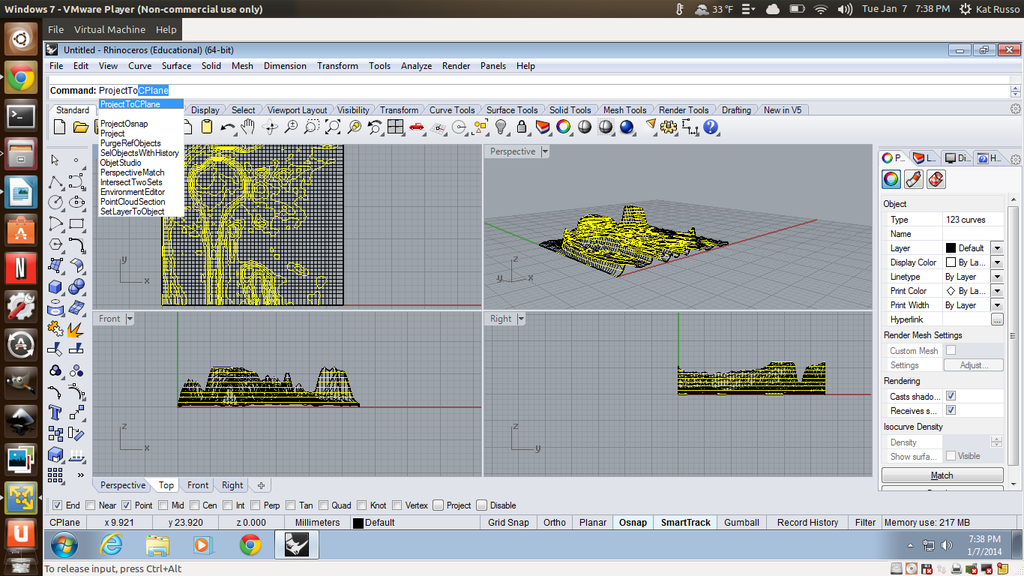1024x576 pixels.
Task: Click the padlock Lock Objects icon
Action: [x=522, y=127]
